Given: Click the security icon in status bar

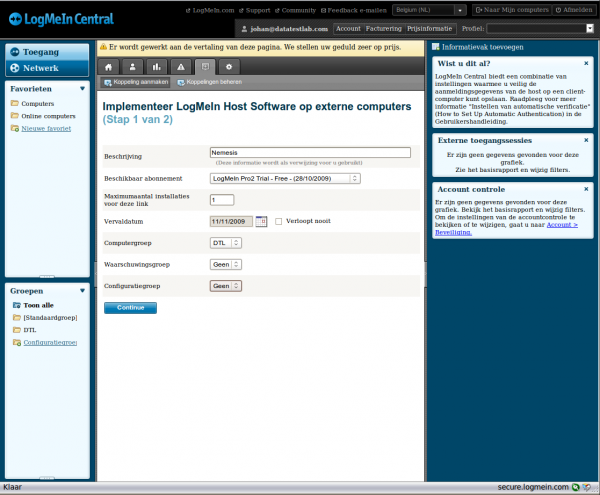Looking at the screenshot, I should coord(576,487).
